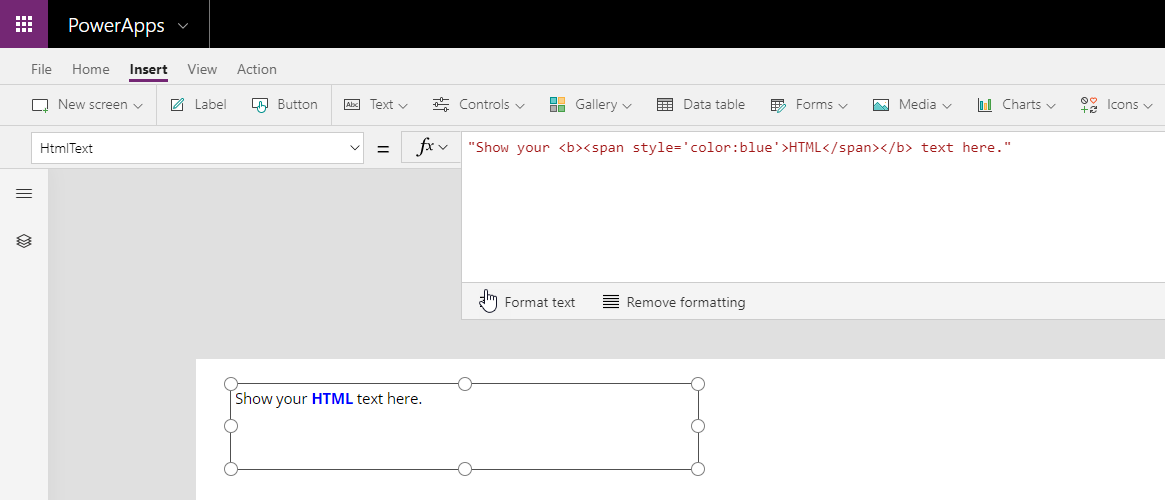Insert a Data table
This screenshot has height=500, width=1165.
tap(701, 104)
